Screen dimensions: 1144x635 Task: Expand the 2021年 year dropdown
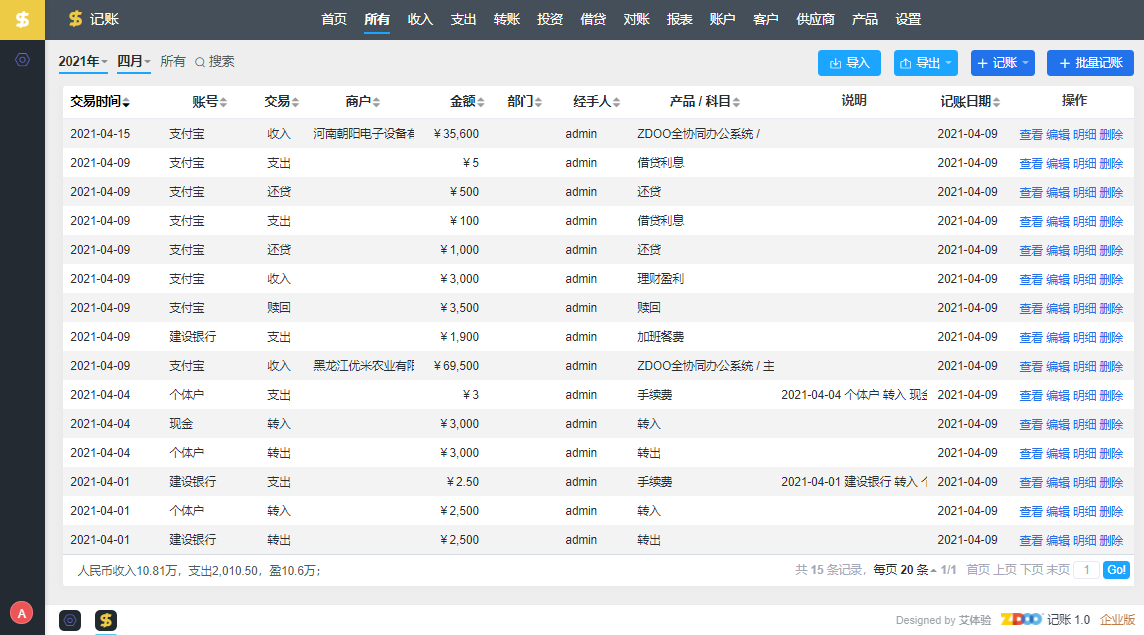83,62
